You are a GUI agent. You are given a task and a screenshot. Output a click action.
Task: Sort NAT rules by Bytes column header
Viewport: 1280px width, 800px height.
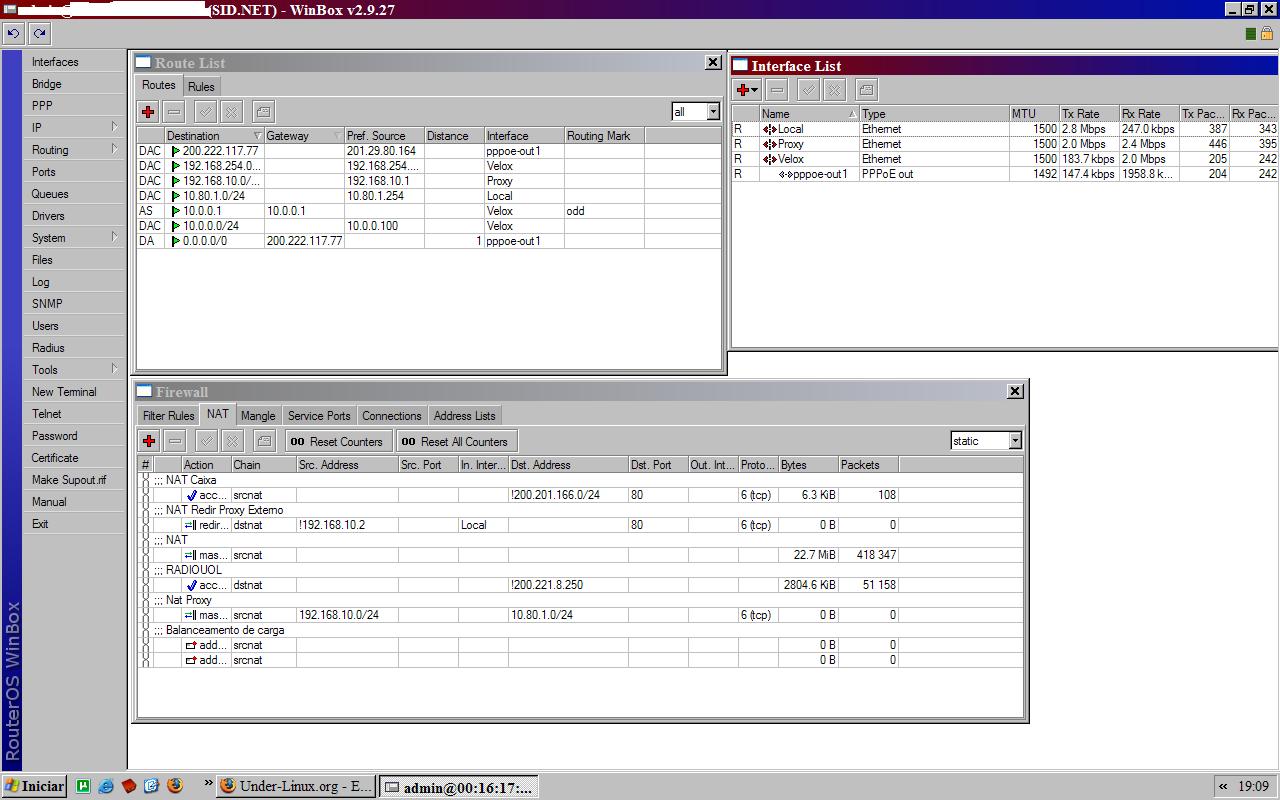(x=808, y=465)
